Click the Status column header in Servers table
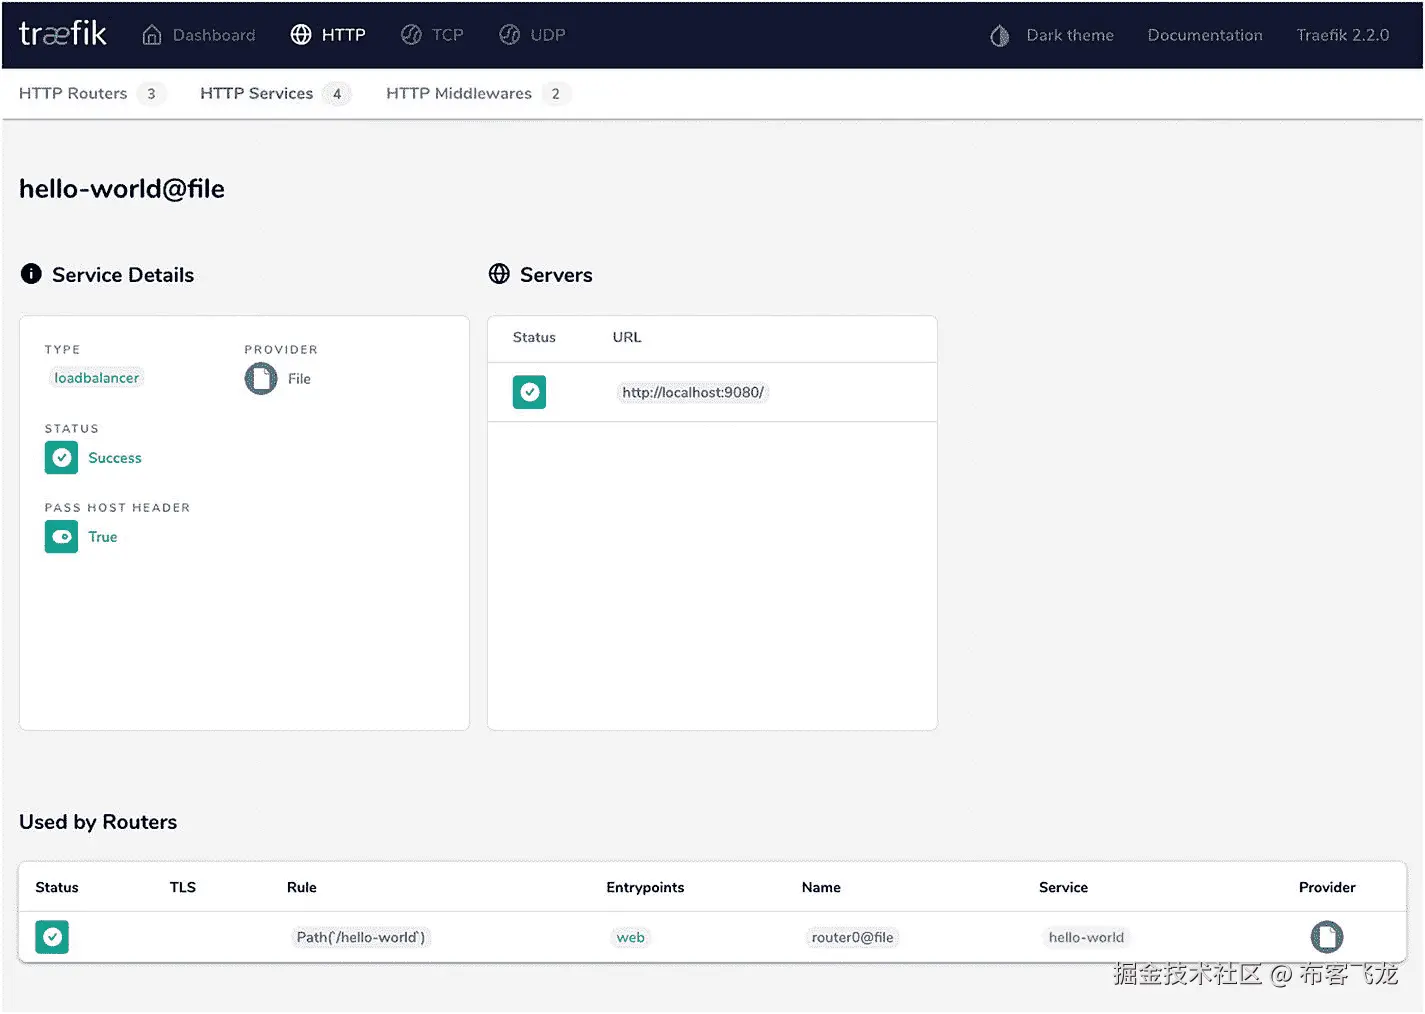This screenshot has width=1425, height=1014. (534, 337)
